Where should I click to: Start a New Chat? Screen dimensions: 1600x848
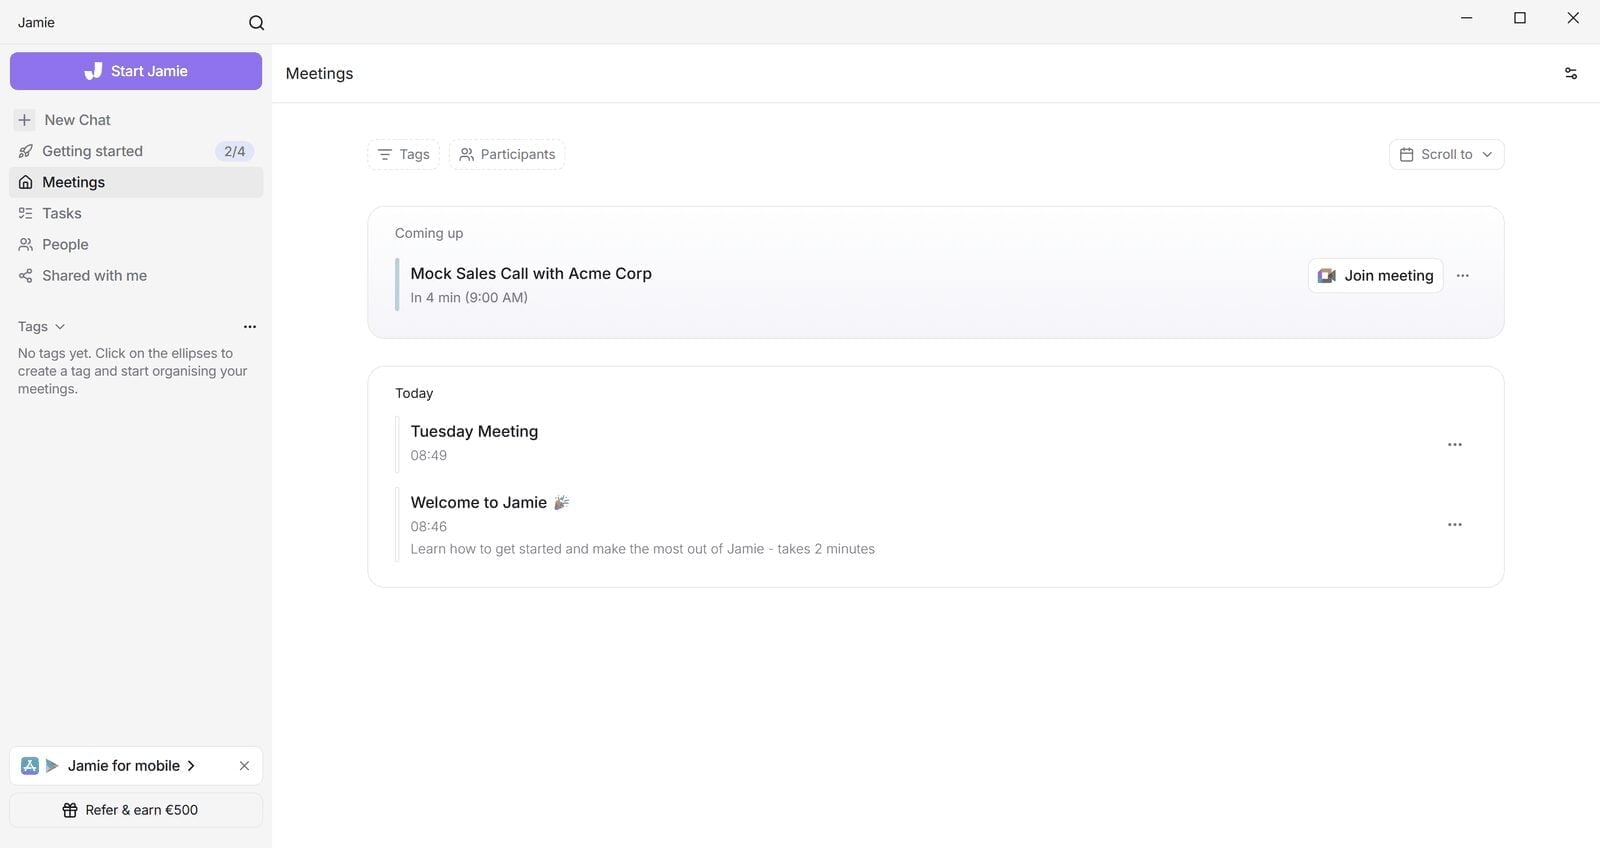(136, 120)
